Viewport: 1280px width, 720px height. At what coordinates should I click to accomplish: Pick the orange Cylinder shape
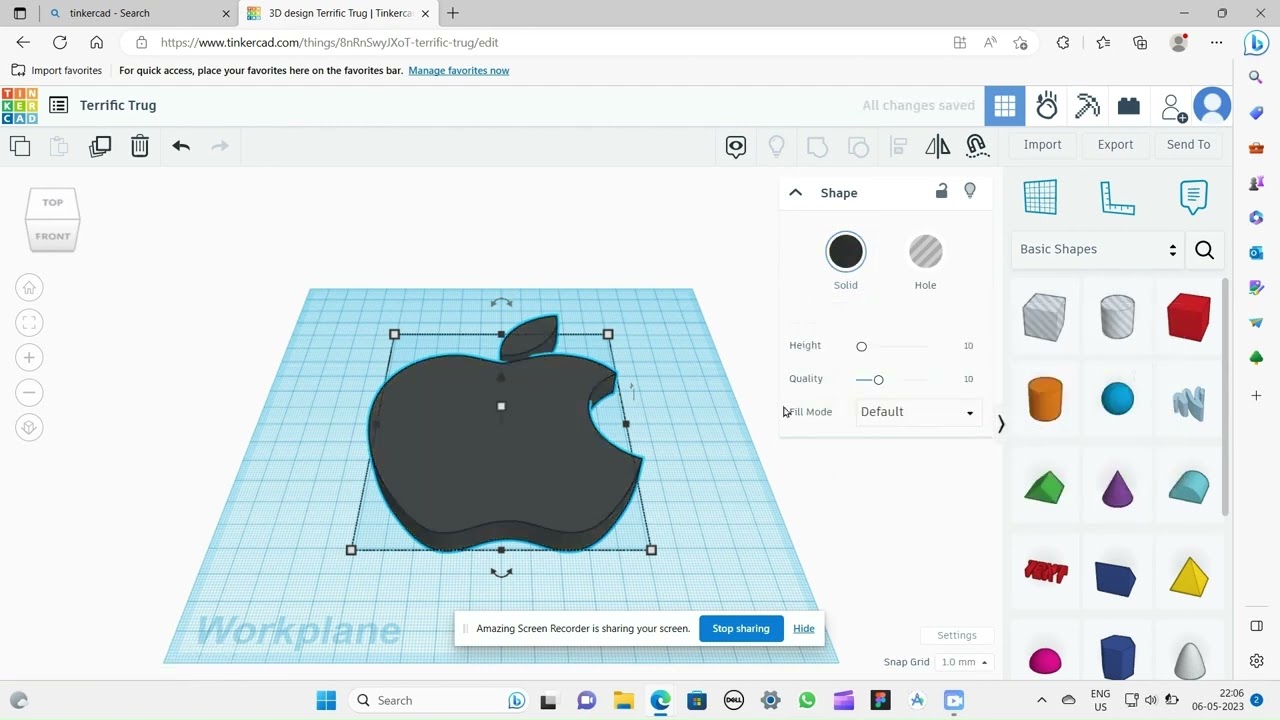coord(1045,399)
